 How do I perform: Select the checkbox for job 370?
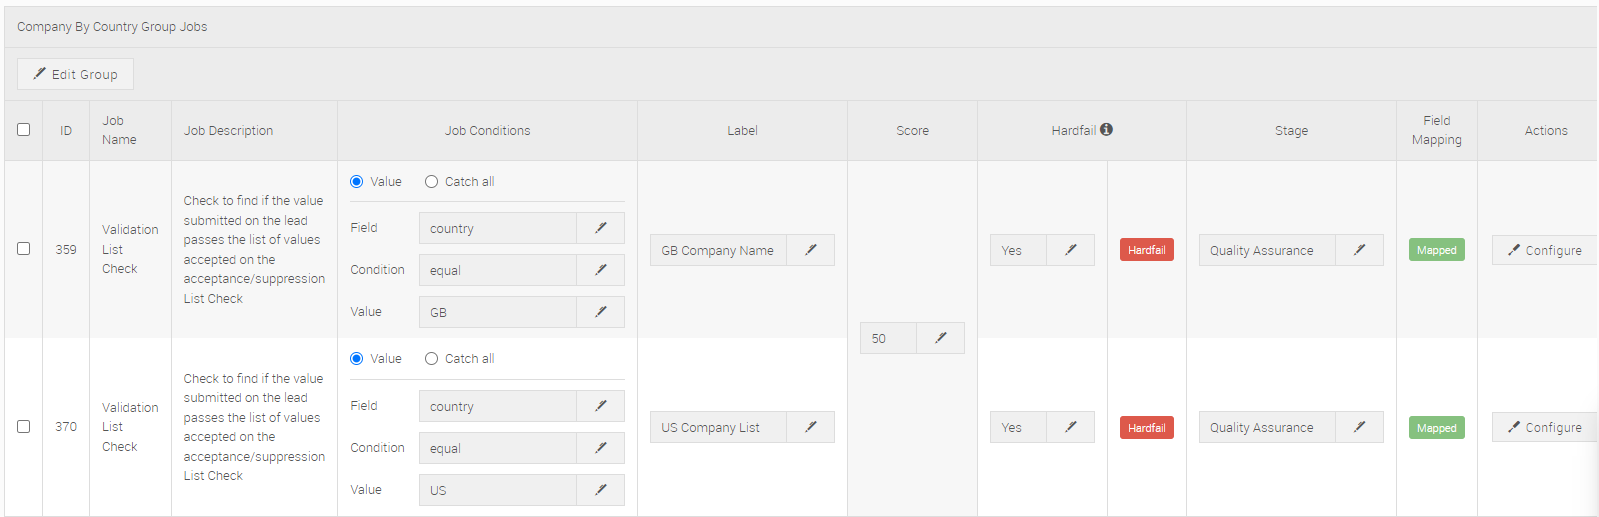(24, 426)
